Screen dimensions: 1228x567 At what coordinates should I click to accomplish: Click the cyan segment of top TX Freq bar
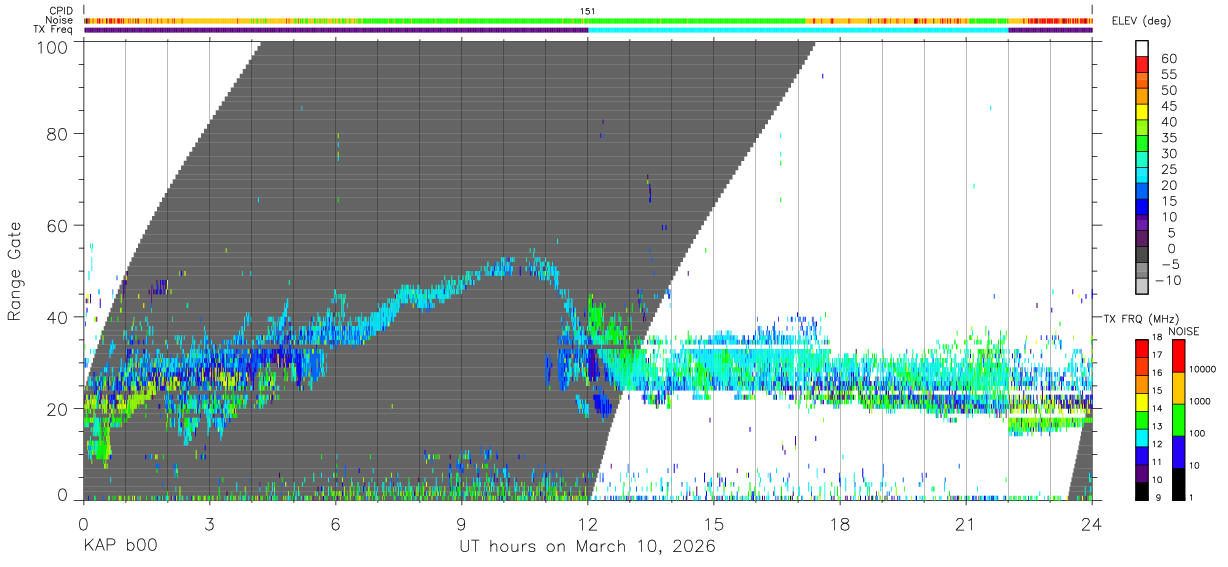tap(798, 30)
